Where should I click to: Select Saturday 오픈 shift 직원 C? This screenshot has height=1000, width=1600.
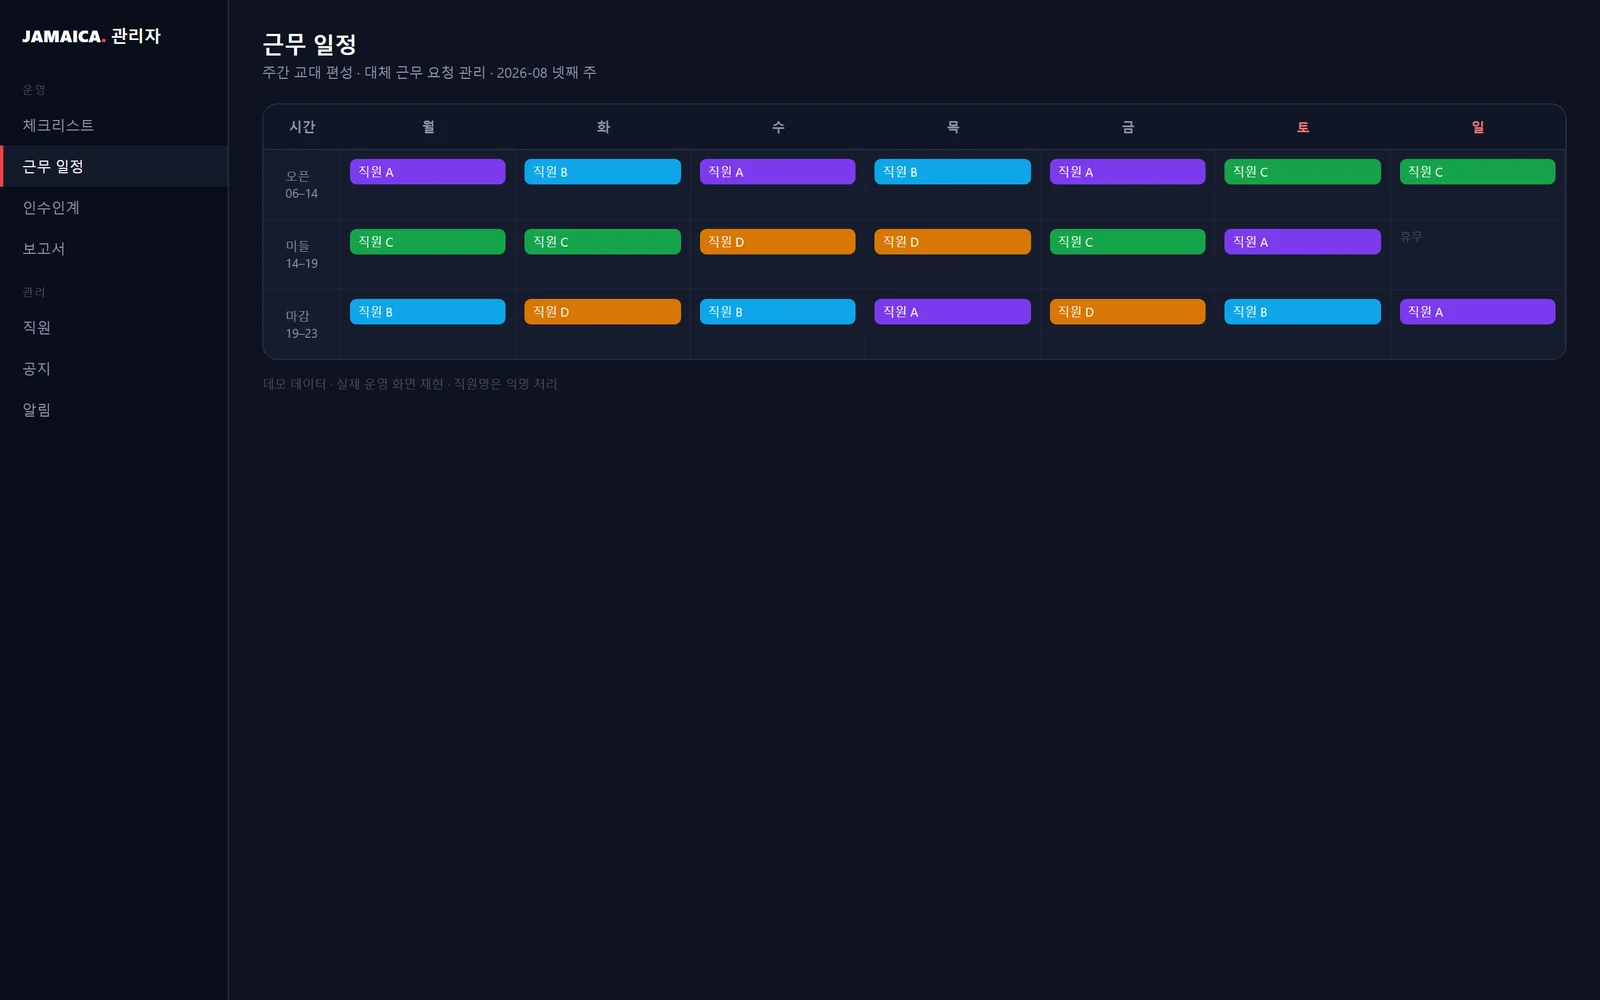1302,172
